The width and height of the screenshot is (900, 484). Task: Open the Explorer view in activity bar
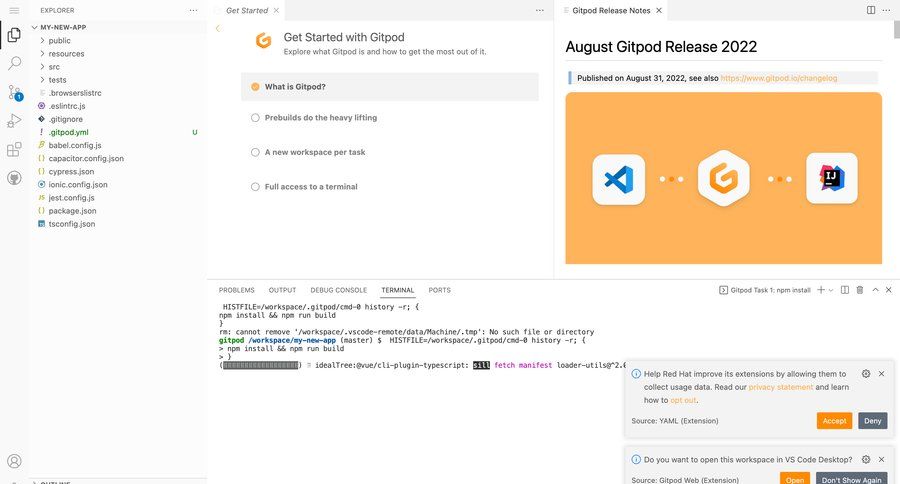(x=14, y=36)
